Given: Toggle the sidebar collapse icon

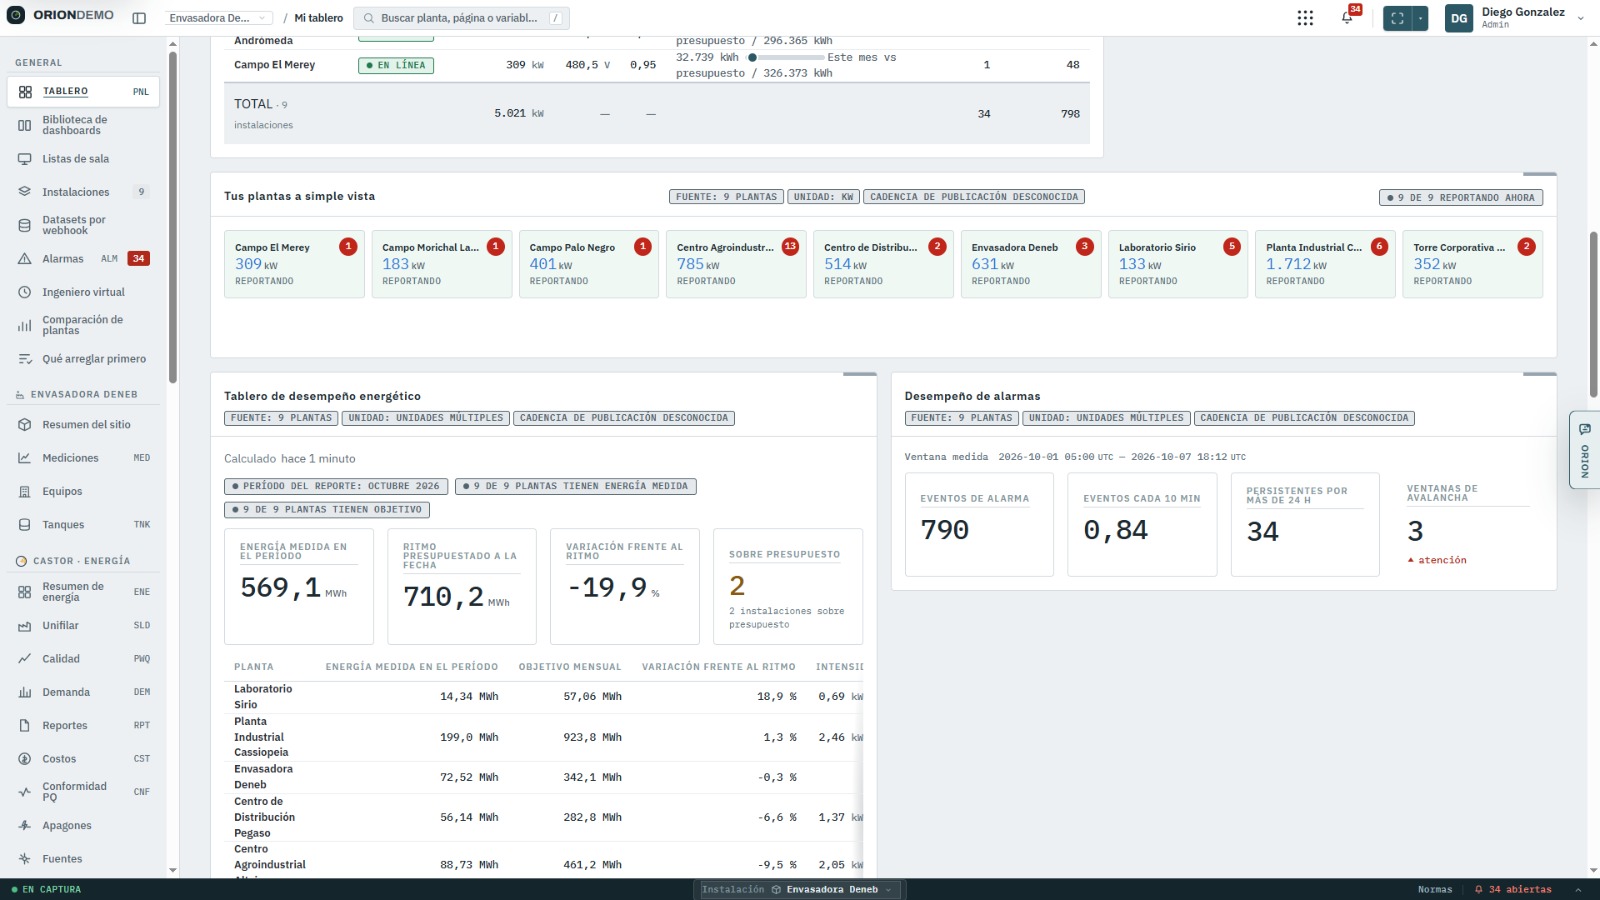Looking at the screenshot, I should click(139, 18).
